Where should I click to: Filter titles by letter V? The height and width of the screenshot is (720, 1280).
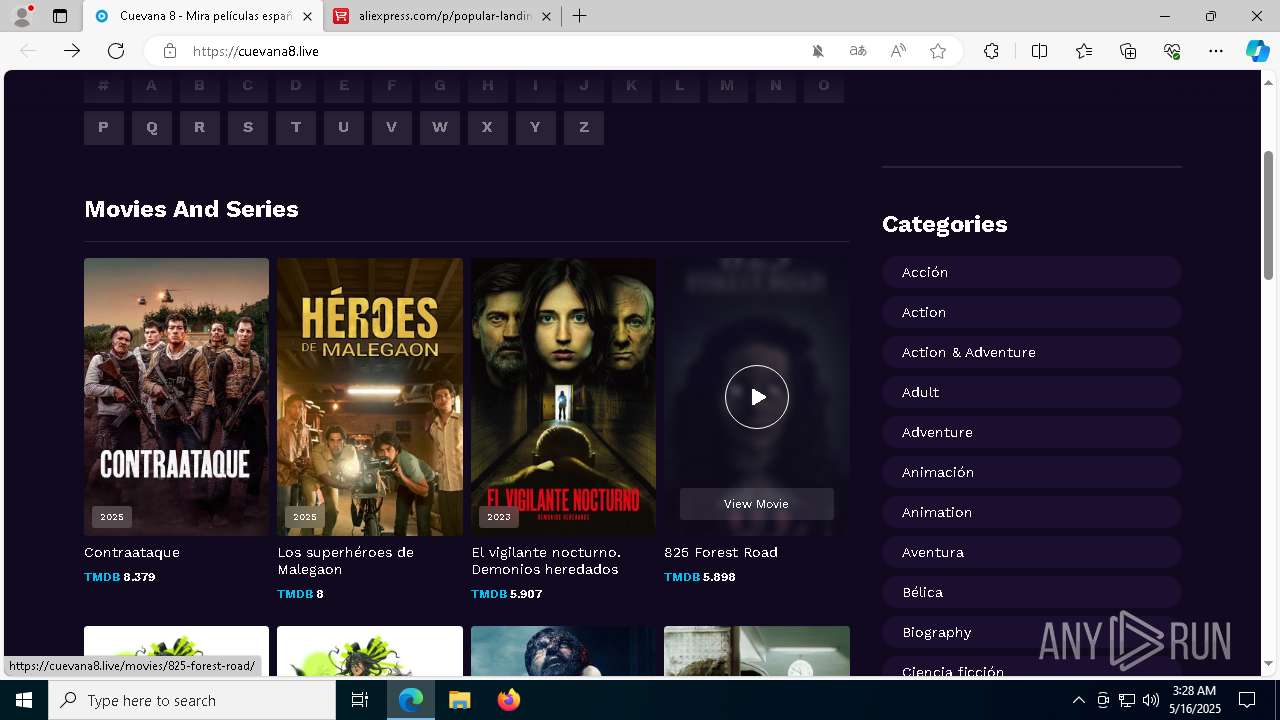click(392, 127)
